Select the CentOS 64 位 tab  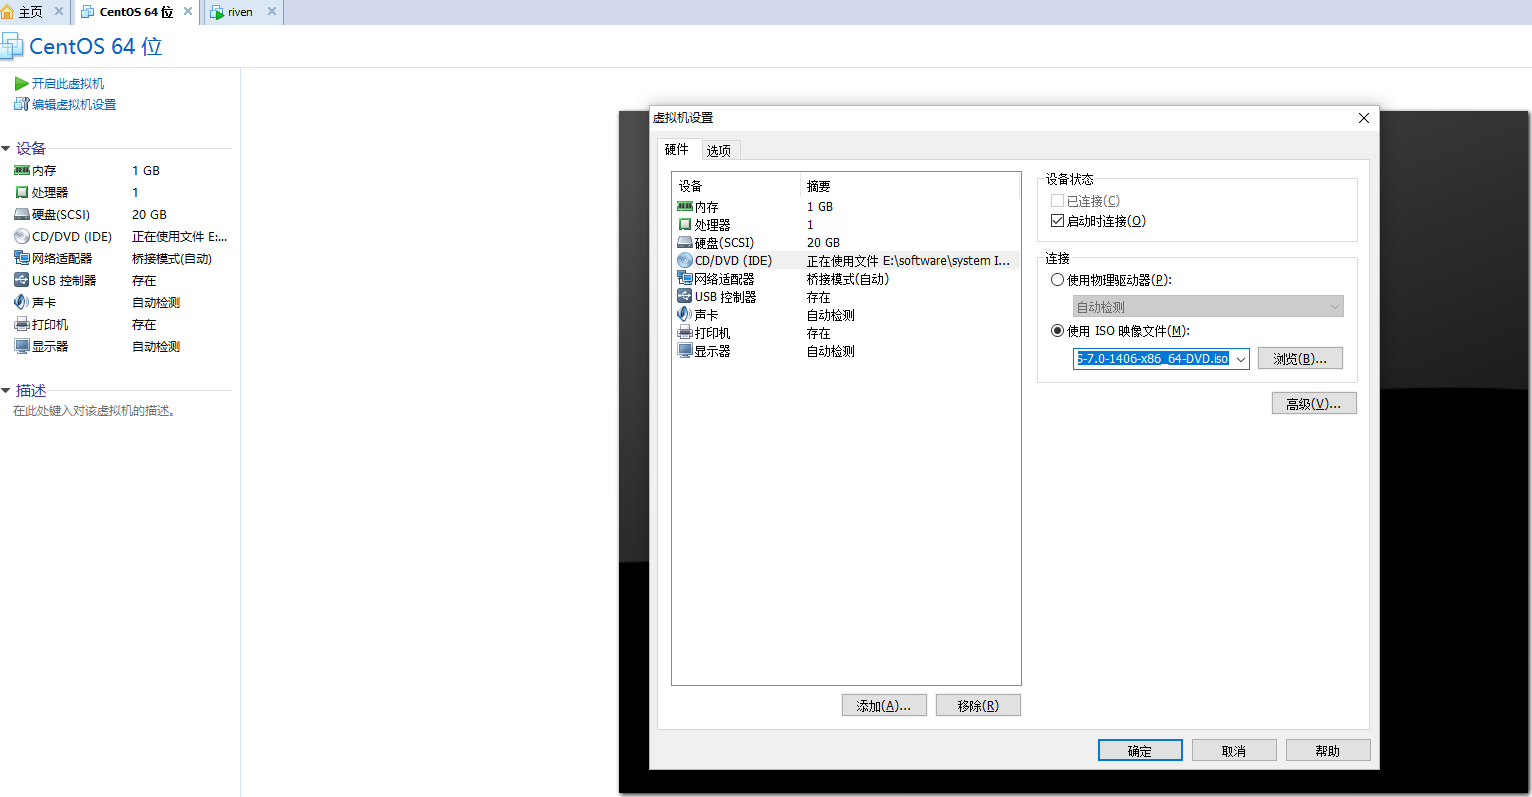pyautogui.click(x=136, y=12)
